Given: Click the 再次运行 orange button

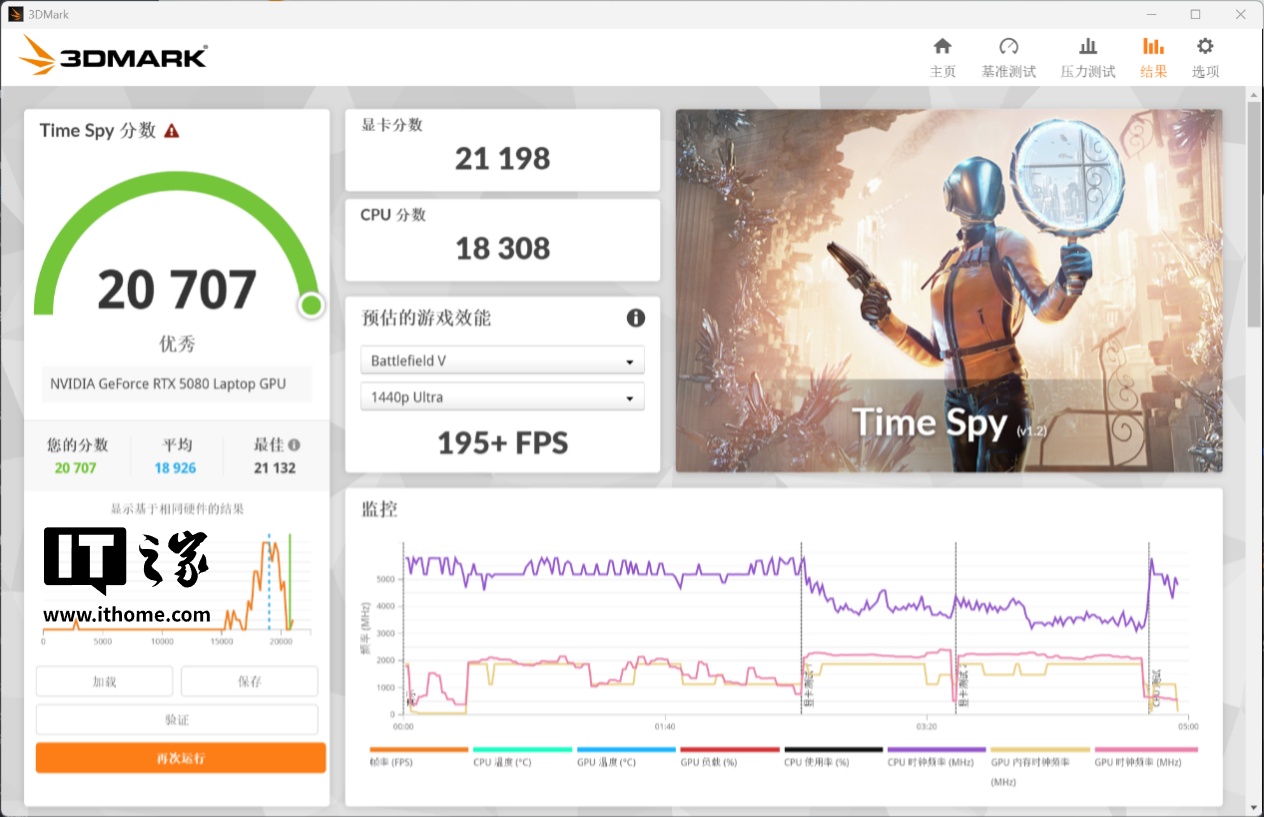Looking at the screenshot, I should point(181,758).
